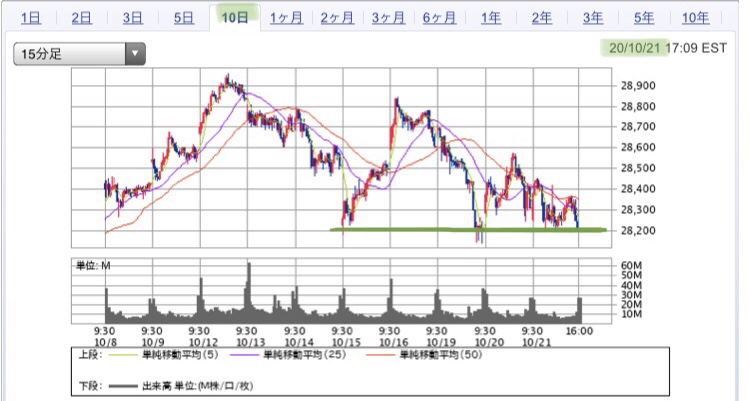Open the 3年 chart range
This screenshot has width=749, height=401.
(593, 18)
